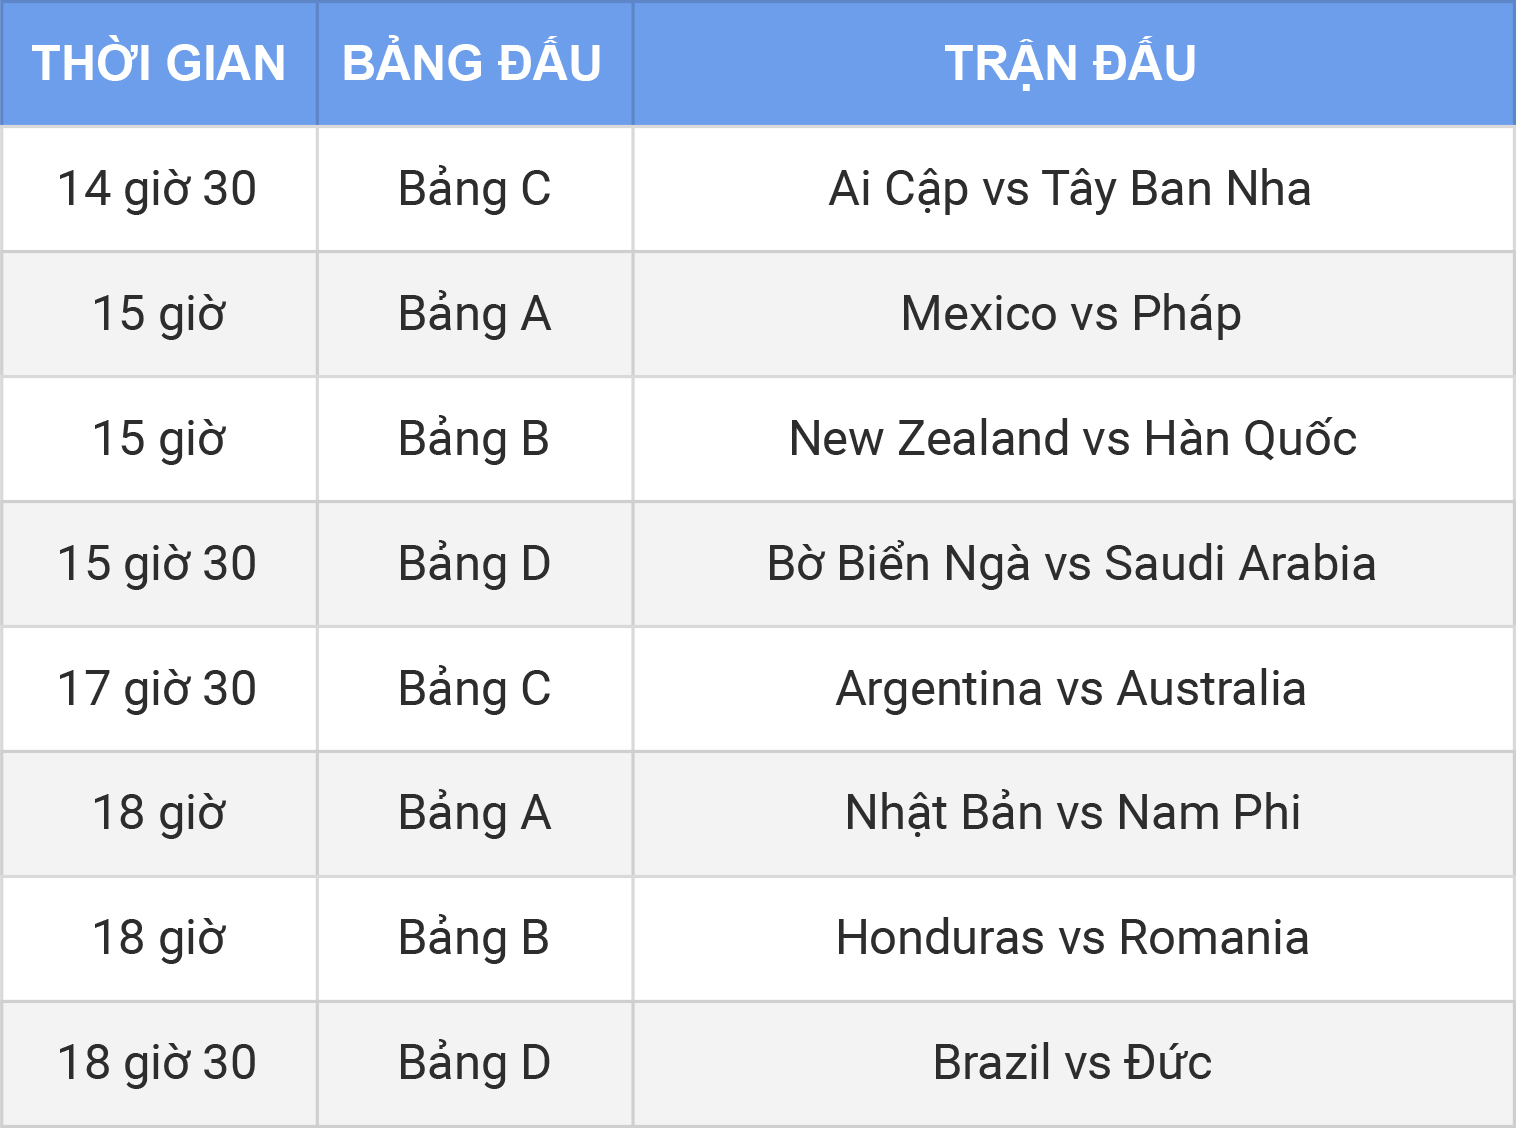Screen dimensions: 1516x1128
Task: Click the 15 giờ 30 time cell
Action: click(159, 564)
